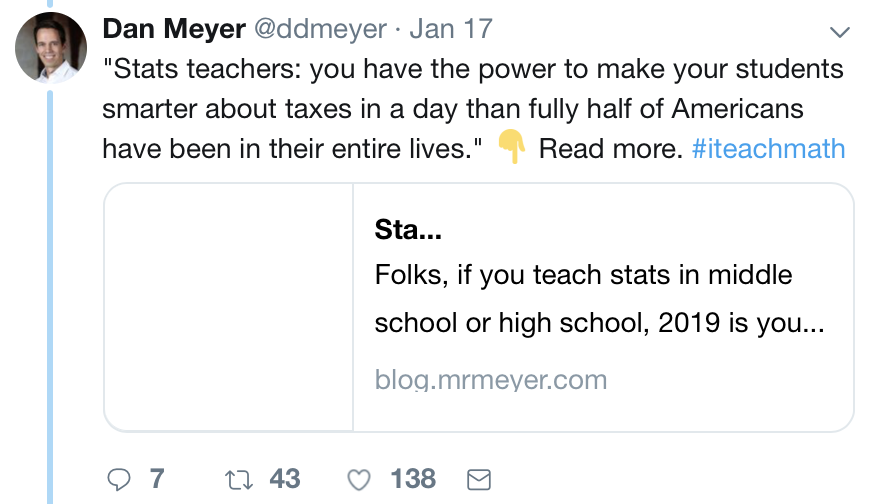The height and width of the screenshot is (504, 880).
Task: Click the blue thread line below the avatar
Action: point(51,300)
